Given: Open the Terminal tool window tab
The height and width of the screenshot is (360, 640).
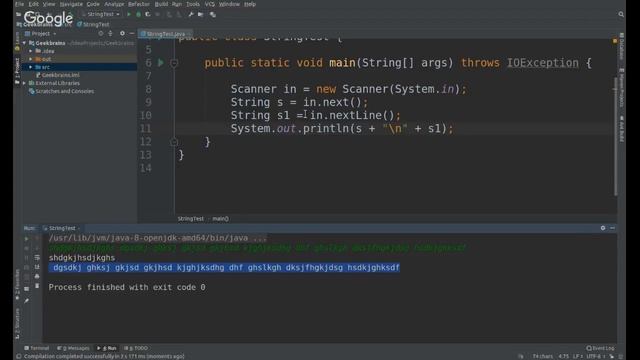Looking at the screenshot, I should (37, 348).
